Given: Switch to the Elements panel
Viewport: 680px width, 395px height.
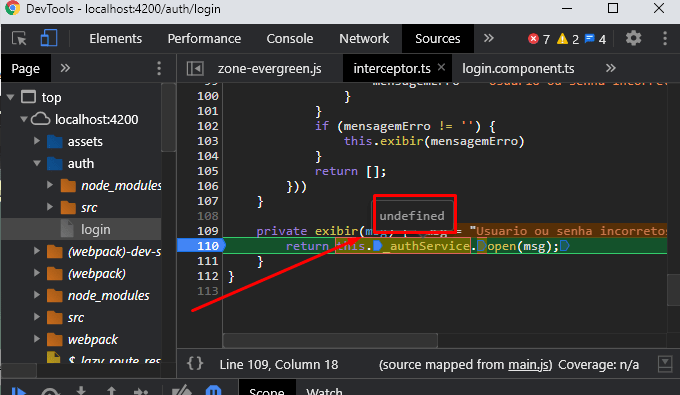Looking at the screenshot, I should [115, 39].
